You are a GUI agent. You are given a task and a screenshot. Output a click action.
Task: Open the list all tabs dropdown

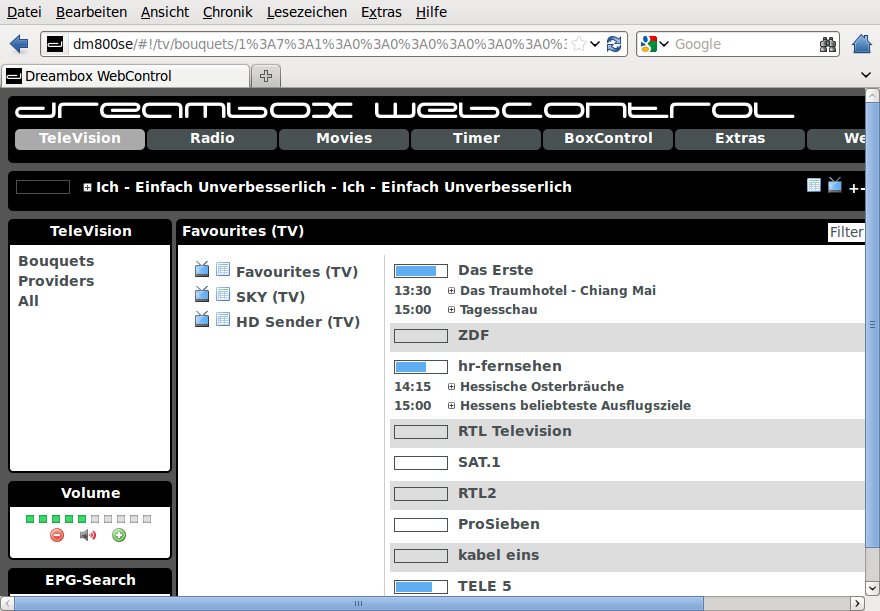pos(865,75)
